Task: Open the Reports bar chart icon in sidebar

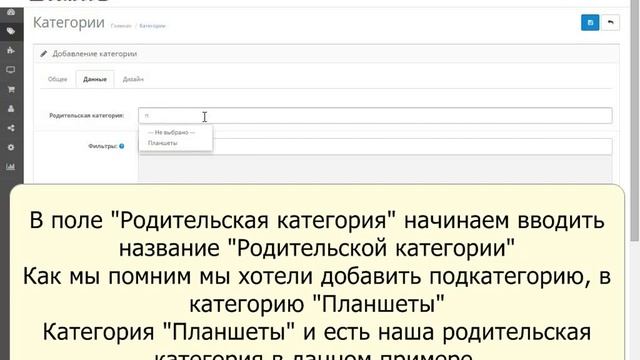Action: coord(11,167)
